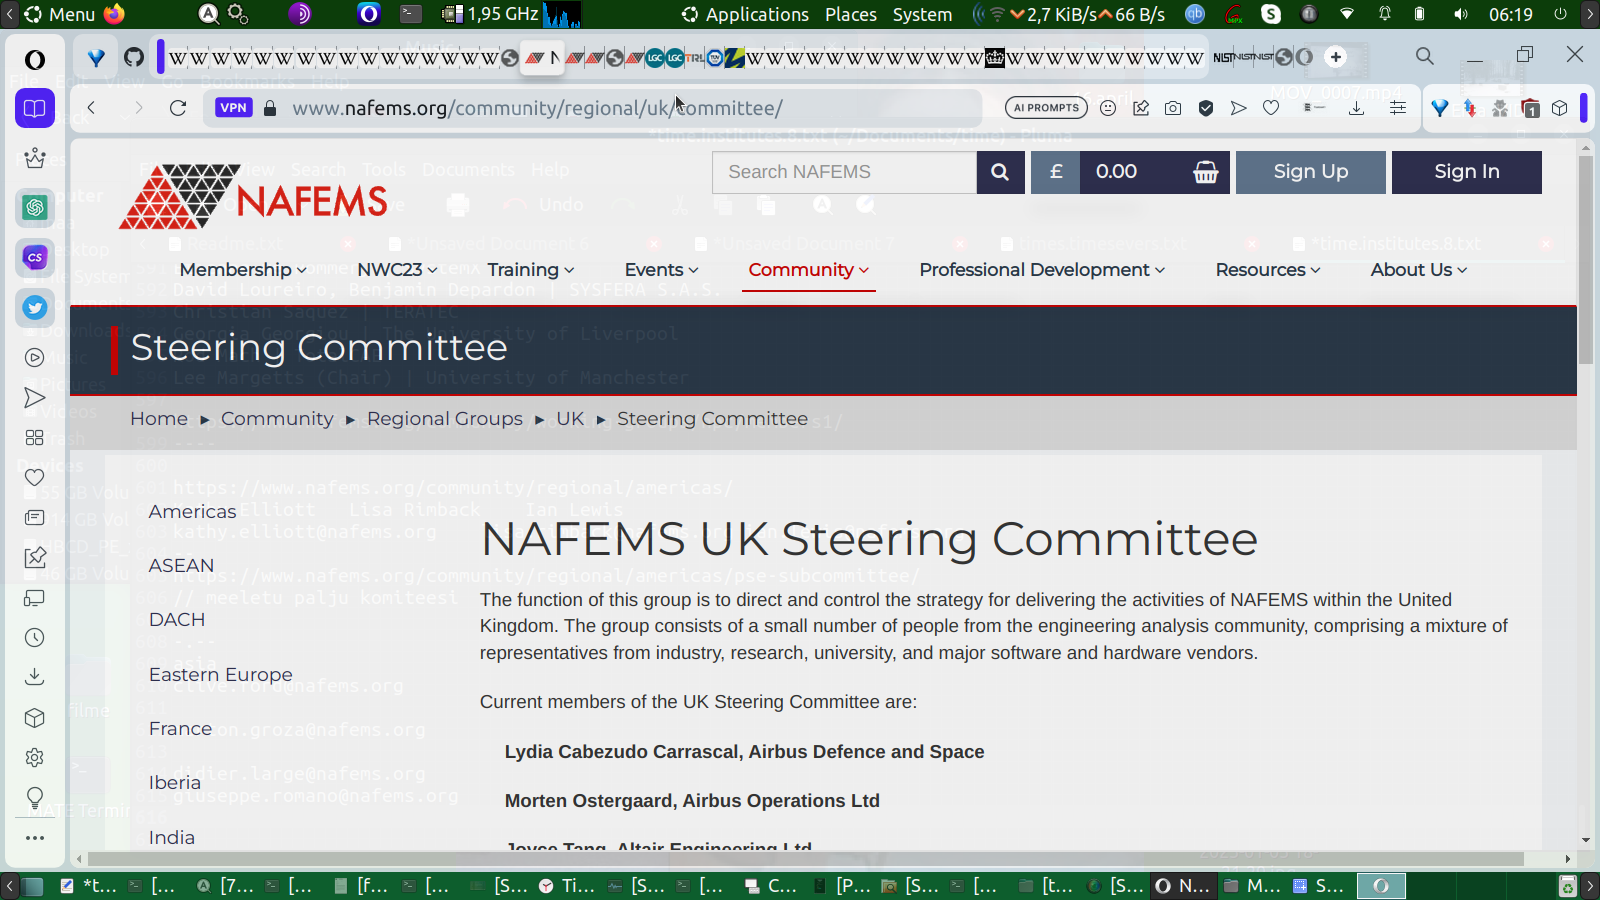Add page to bookmarks with heart icon
Image resolution: width=1600 pixels, height=900 pixels.
pos(1271,108)
